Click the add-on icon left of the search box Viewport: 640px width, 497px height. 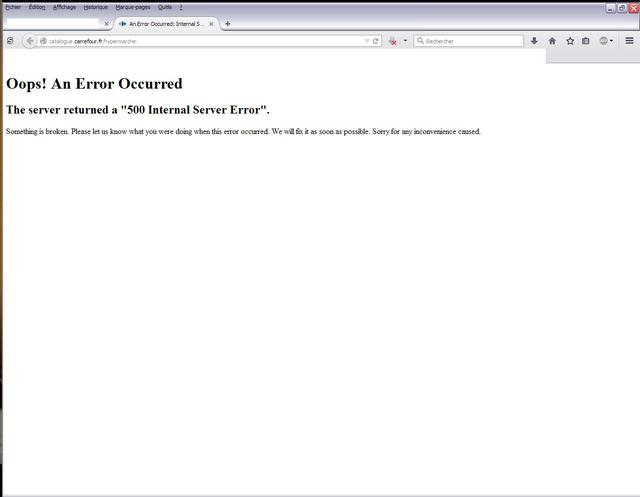coord(393,41)
